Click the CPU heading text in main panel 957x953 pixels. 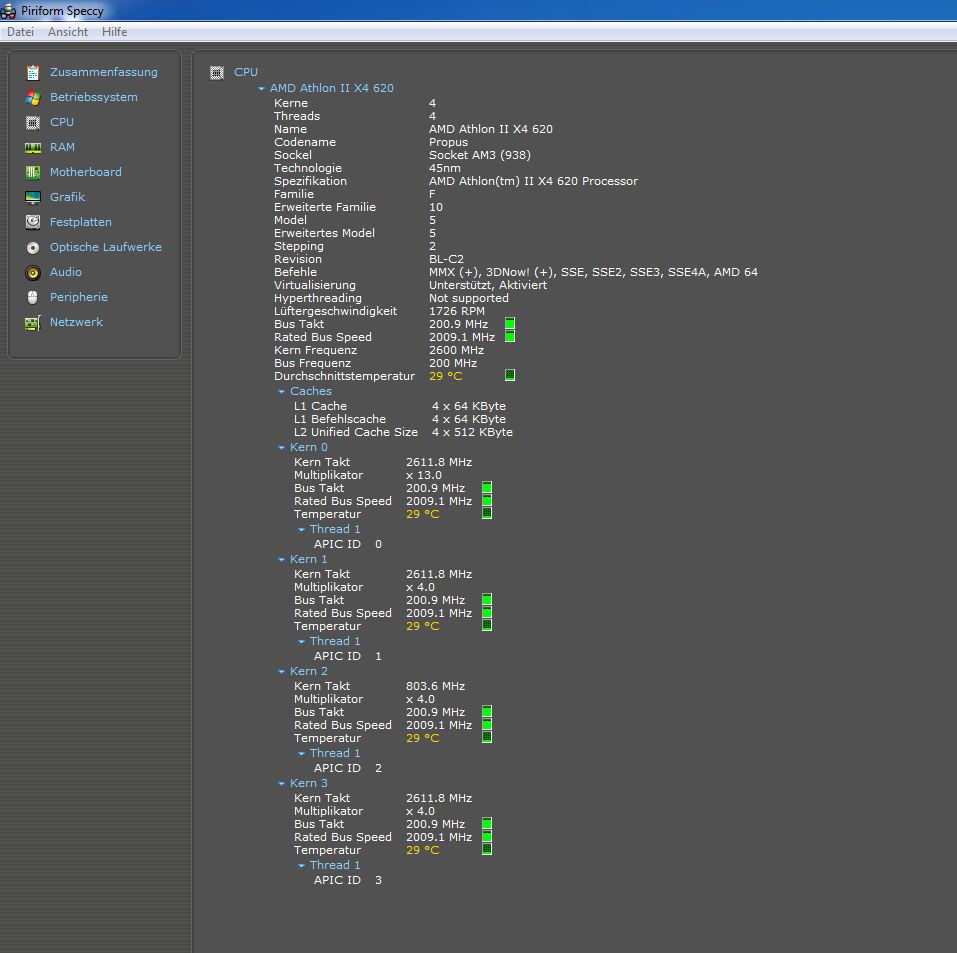pyautogui.click(x=246, y=72)
